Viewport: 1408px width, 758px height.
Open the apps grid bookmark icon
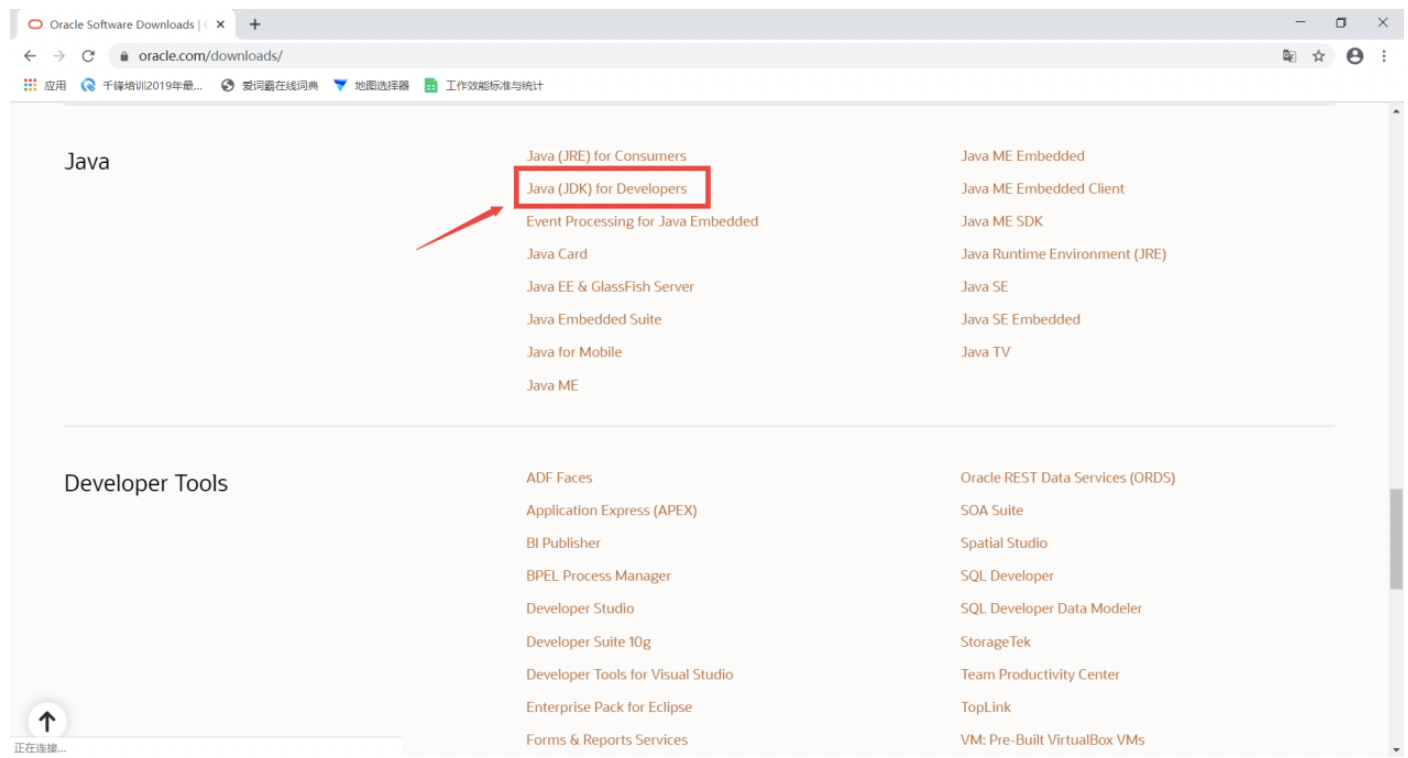point(30,85)
